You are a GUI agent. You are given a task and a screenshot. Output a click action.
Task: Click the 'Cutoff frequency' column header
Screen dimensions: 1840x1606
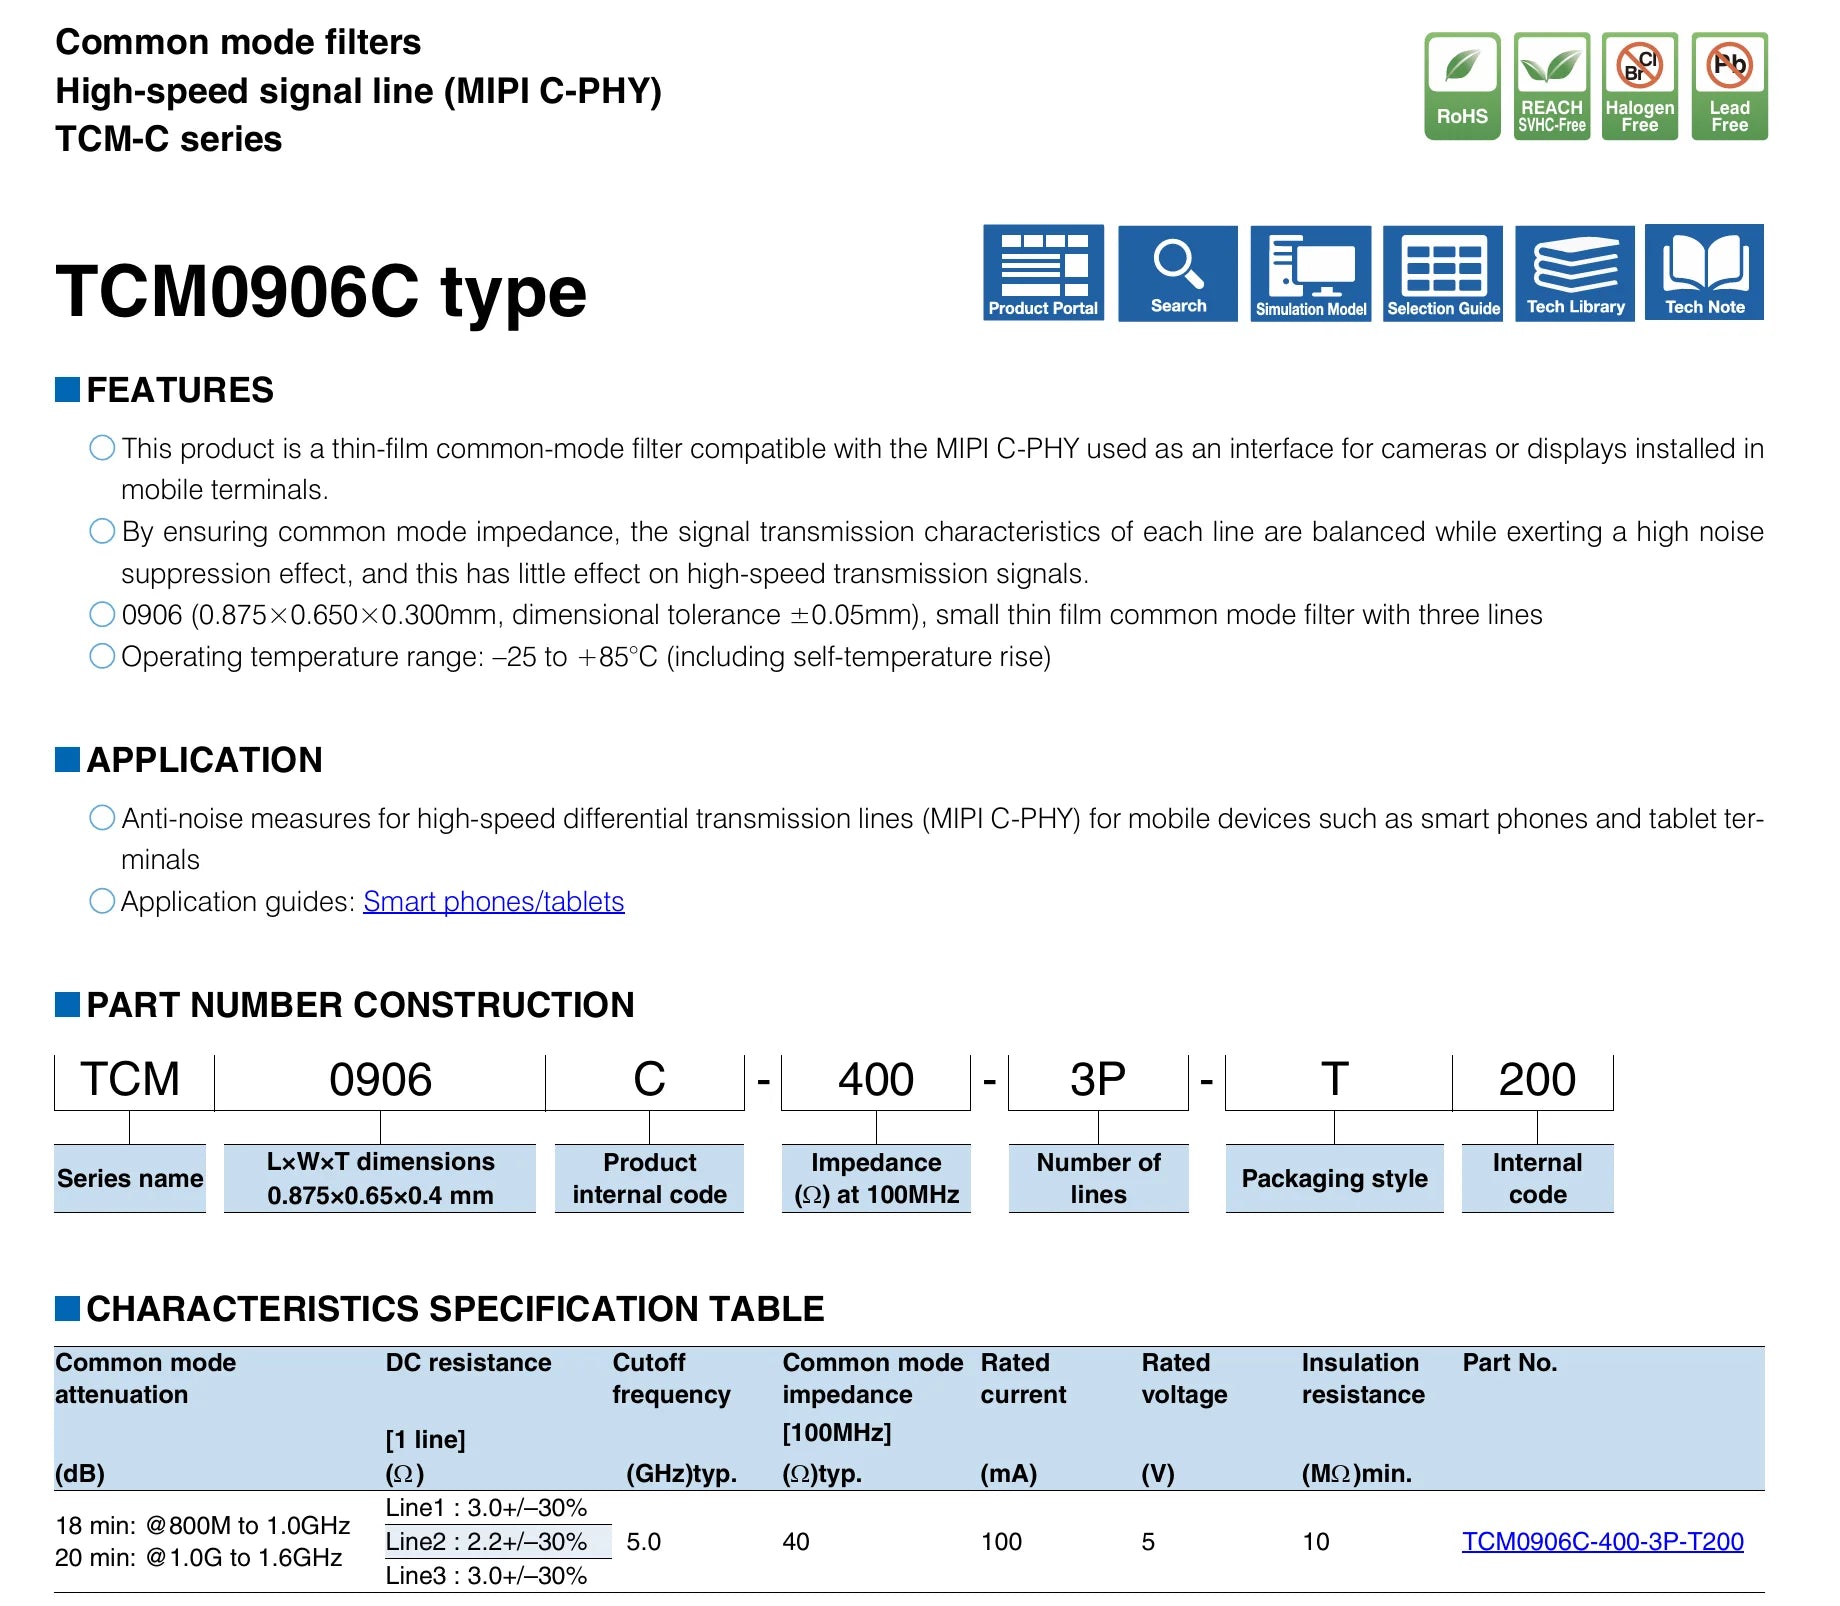coord(672,1378)
